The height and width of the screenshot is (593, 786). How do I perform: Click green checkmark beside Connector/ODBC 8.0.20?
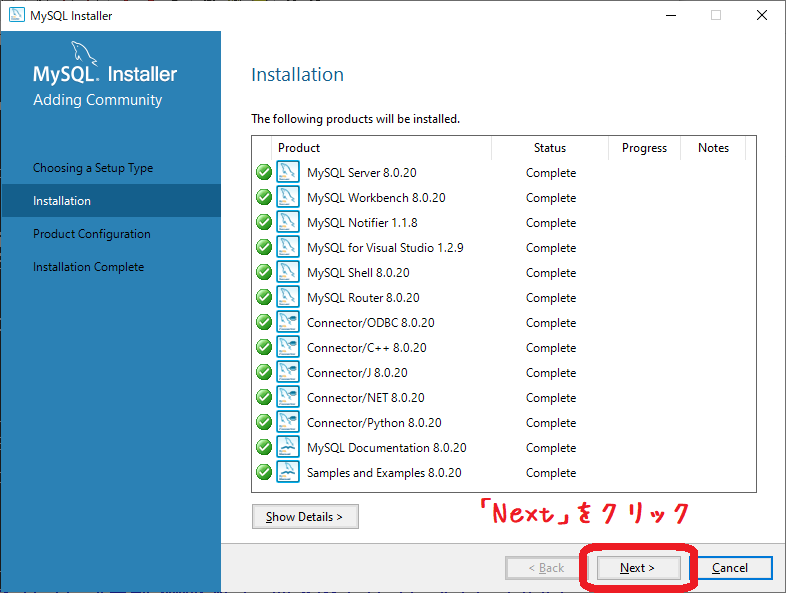[x=264, y=322]
